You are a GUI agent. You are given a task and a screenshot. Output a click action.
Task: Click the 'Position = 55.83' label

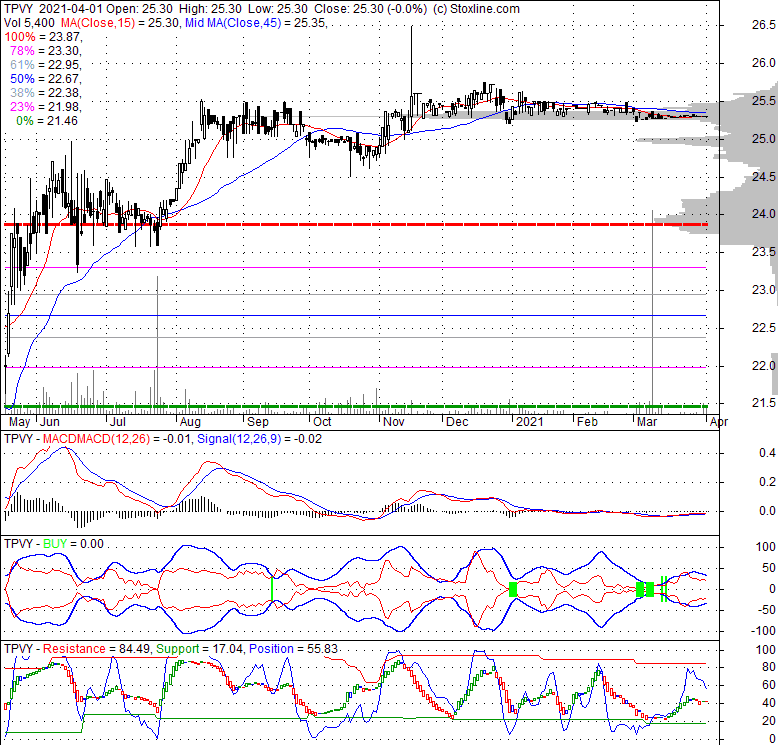click(x=293, y=649)
